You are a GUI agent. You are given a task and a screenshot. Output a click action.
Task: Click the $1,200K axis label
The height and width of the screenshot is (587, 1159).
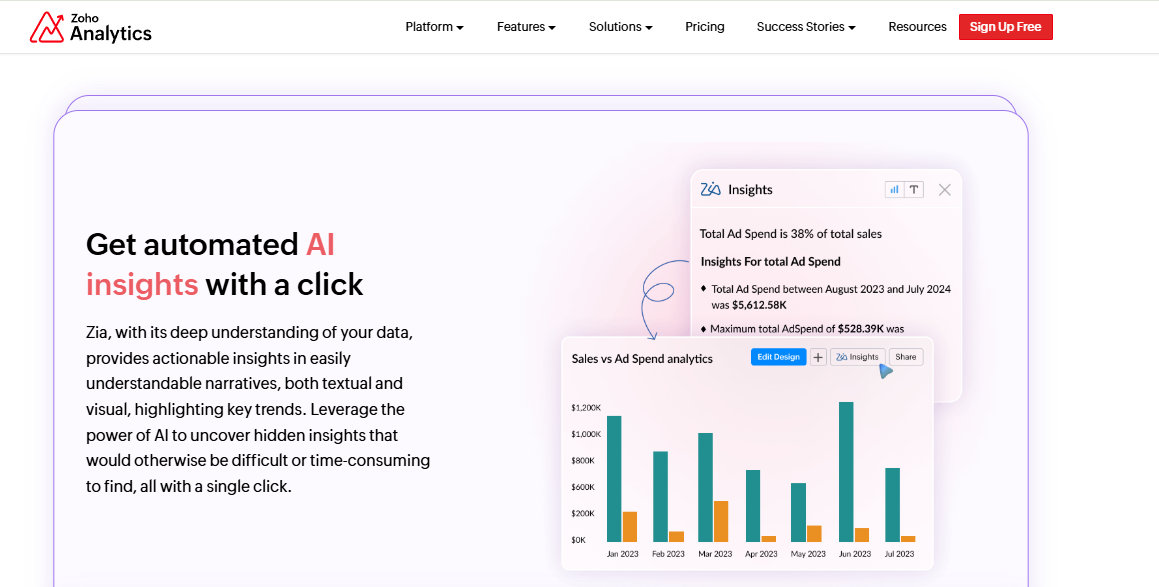click(585, 407)
